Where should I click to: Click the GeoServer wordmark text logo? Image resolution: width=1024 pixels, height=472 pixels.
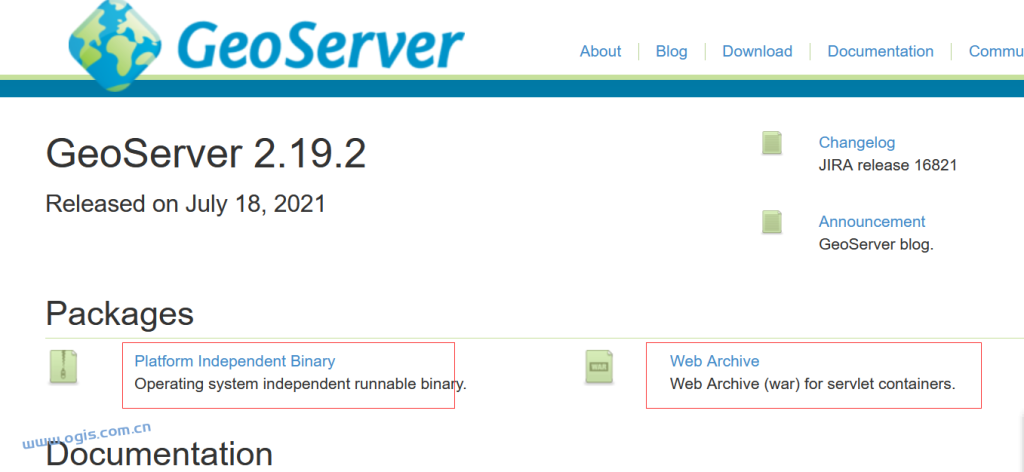(x=320, y=46)
